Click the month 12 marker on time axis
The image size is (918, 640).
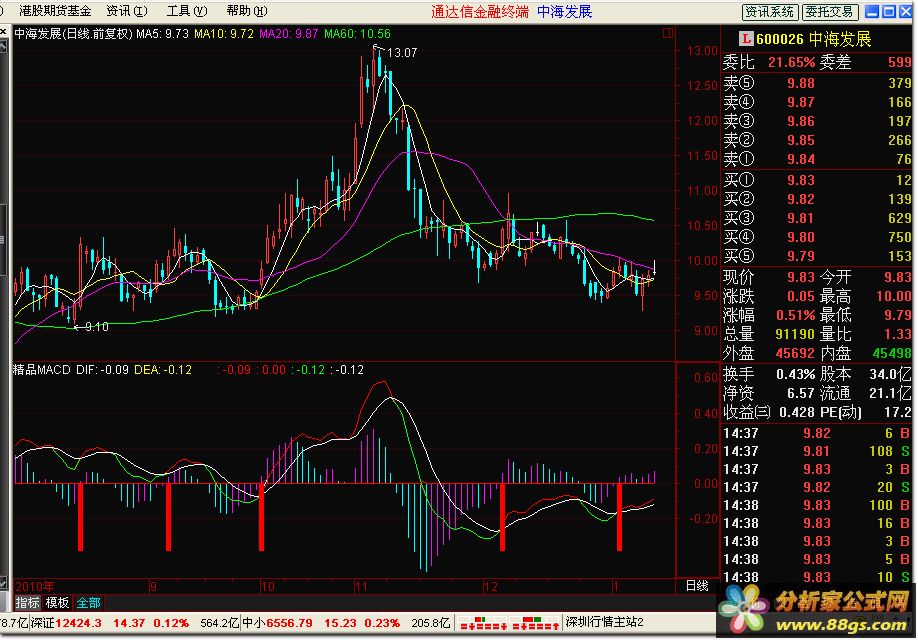490,586
